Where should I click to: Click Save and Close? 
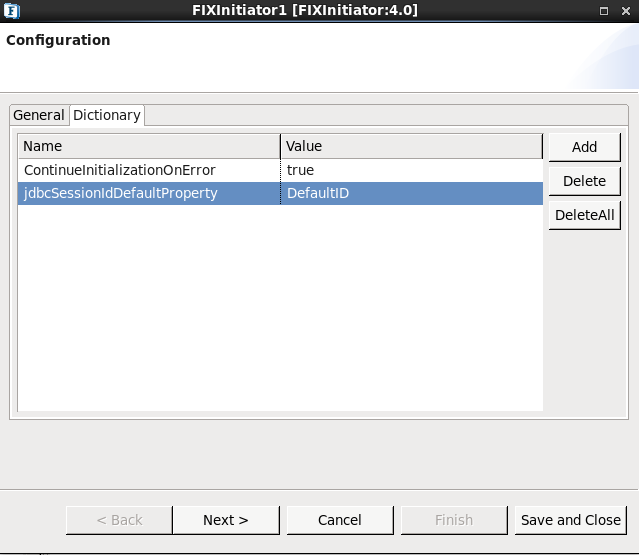tap(571, 520)
